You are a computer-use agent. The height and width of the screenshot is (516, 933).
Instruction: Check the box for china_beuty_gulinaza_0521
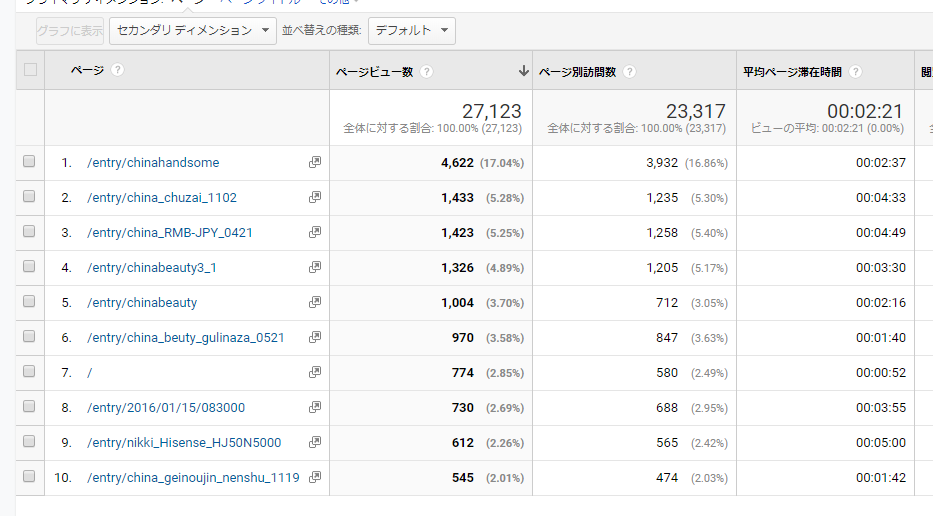(x=29, y=336)
